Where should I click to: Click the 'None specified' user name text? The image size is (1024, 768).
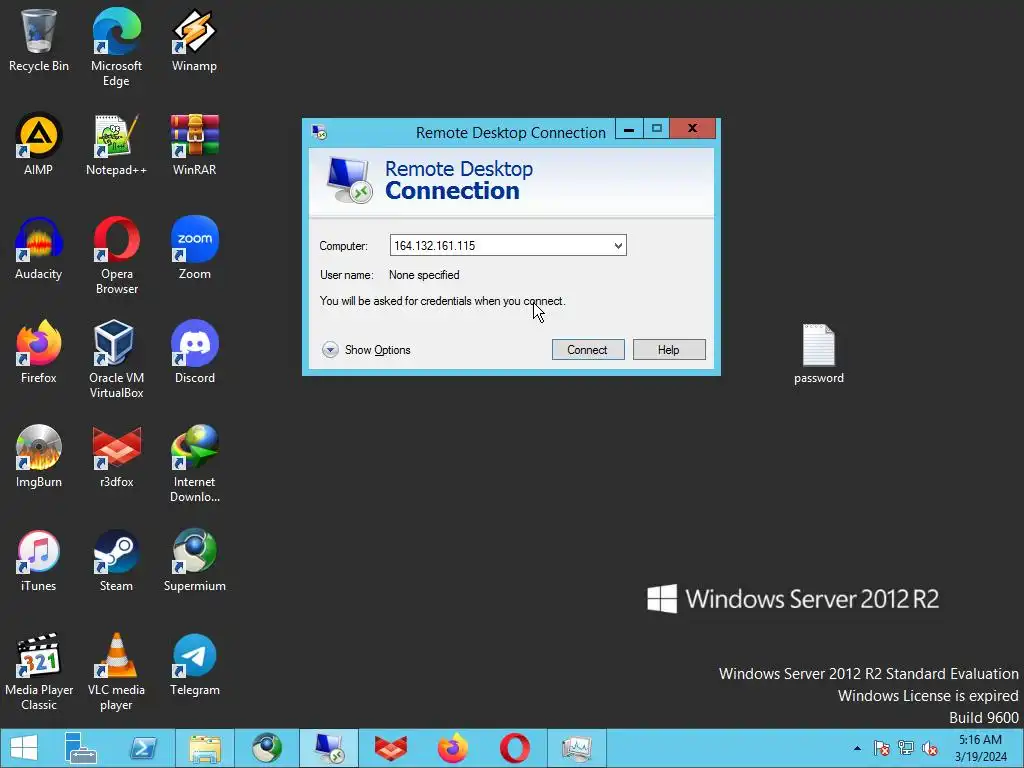pyautogui.click(x=424, y=275)
